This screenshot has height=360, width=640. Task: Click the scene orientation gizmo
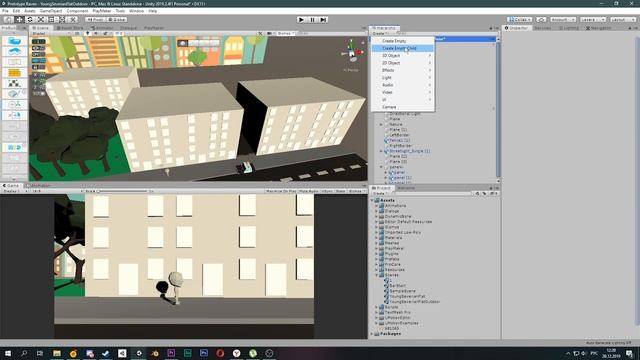(x=351, y=53)
